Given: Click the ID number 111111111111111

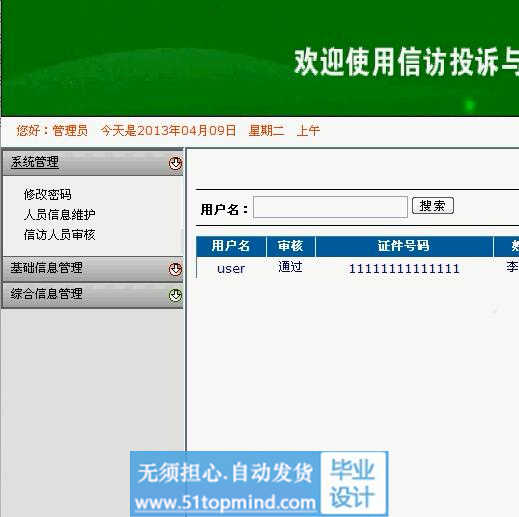Looking at the screenshot, I should (x=404, y=269).
